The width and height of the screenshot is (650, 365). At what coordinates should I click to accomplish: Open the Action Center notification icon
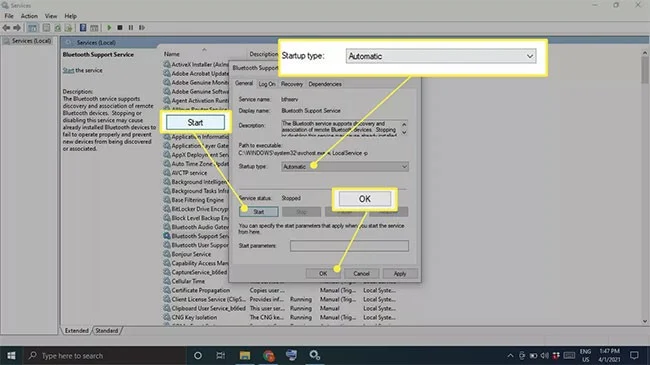(634, 355)
